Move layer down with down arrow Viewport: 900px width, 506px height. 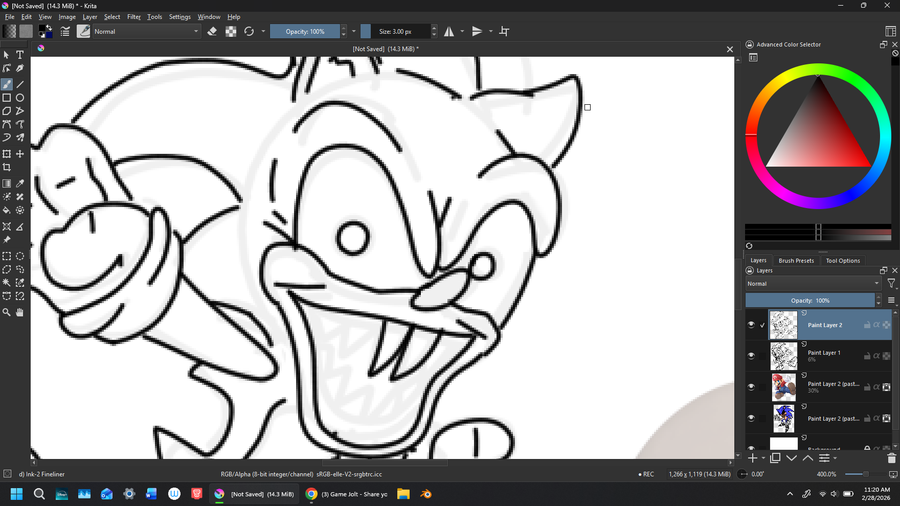[792, 458]
